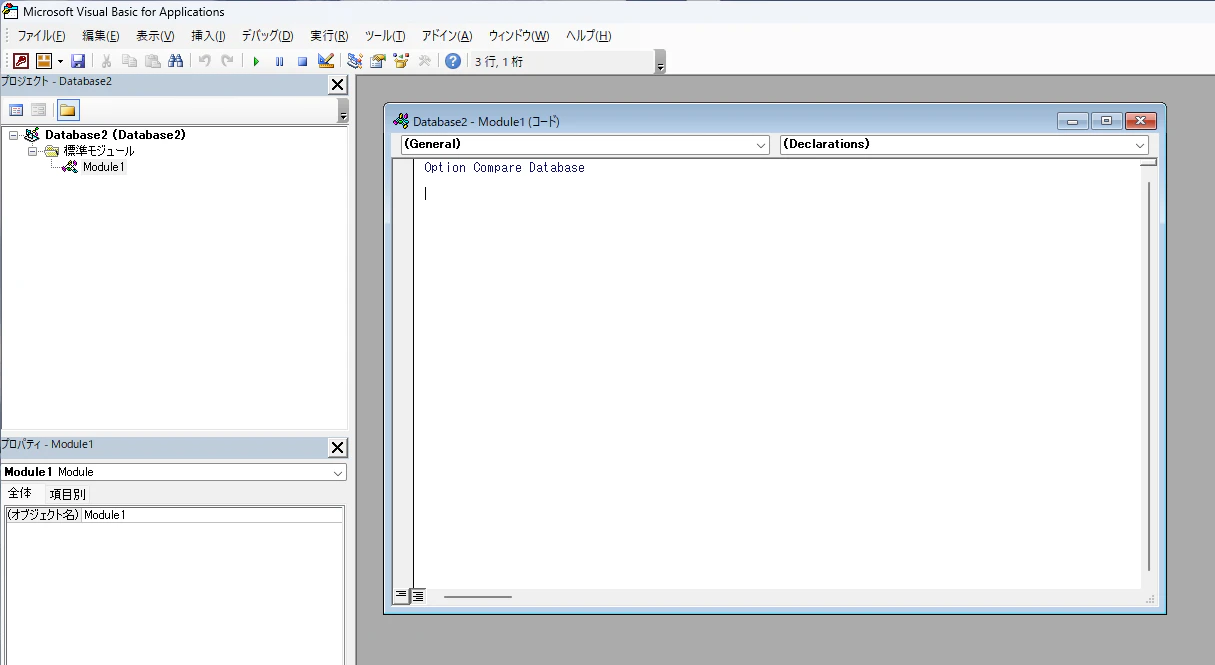The width and height of the screenshot is (1215, 665).
Task: Close the プロジェクト - Database2 pane
Action: [338, 85]
